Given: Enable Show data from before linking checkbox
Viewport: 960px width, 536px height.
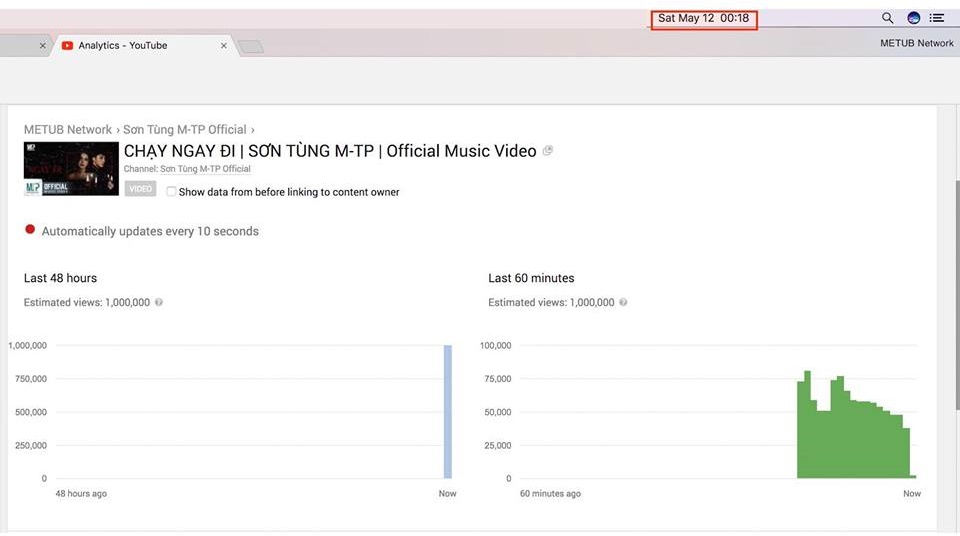Looking at the screenshot, I should click(x=172, y=192).
